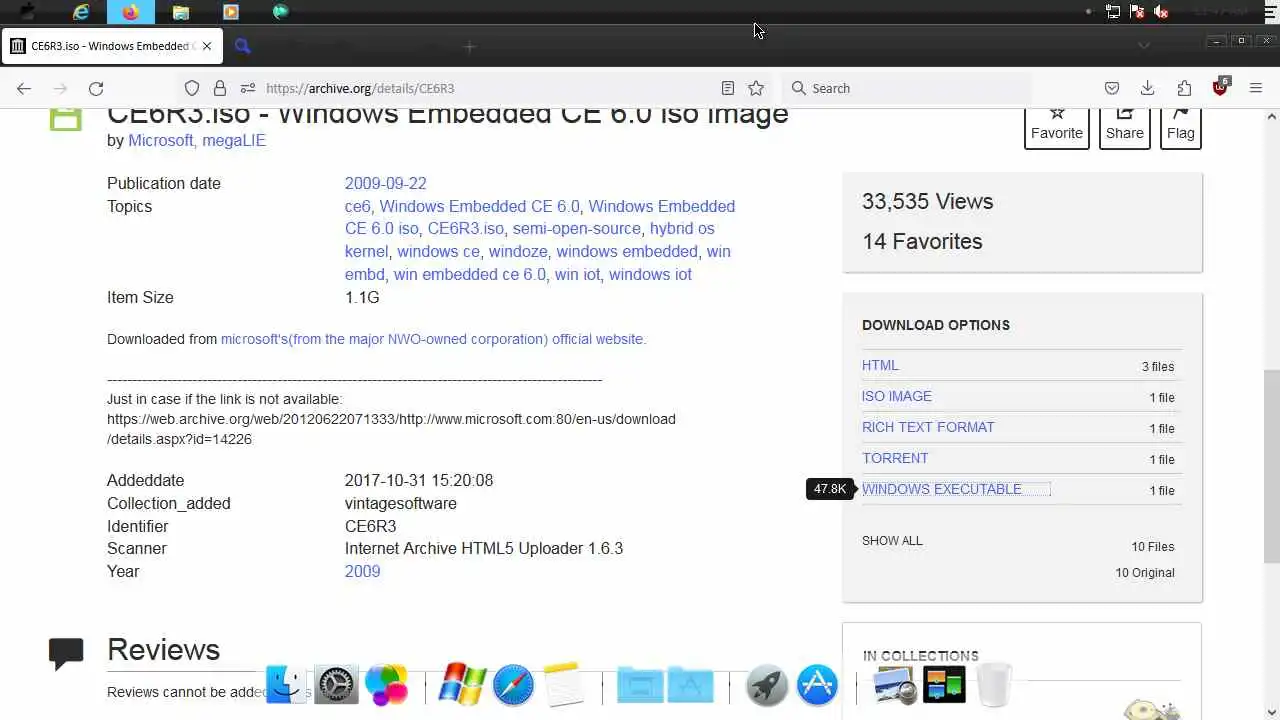
Task: Open RICH TEXT FORMAT download option
Action: [x=928, y=428]
